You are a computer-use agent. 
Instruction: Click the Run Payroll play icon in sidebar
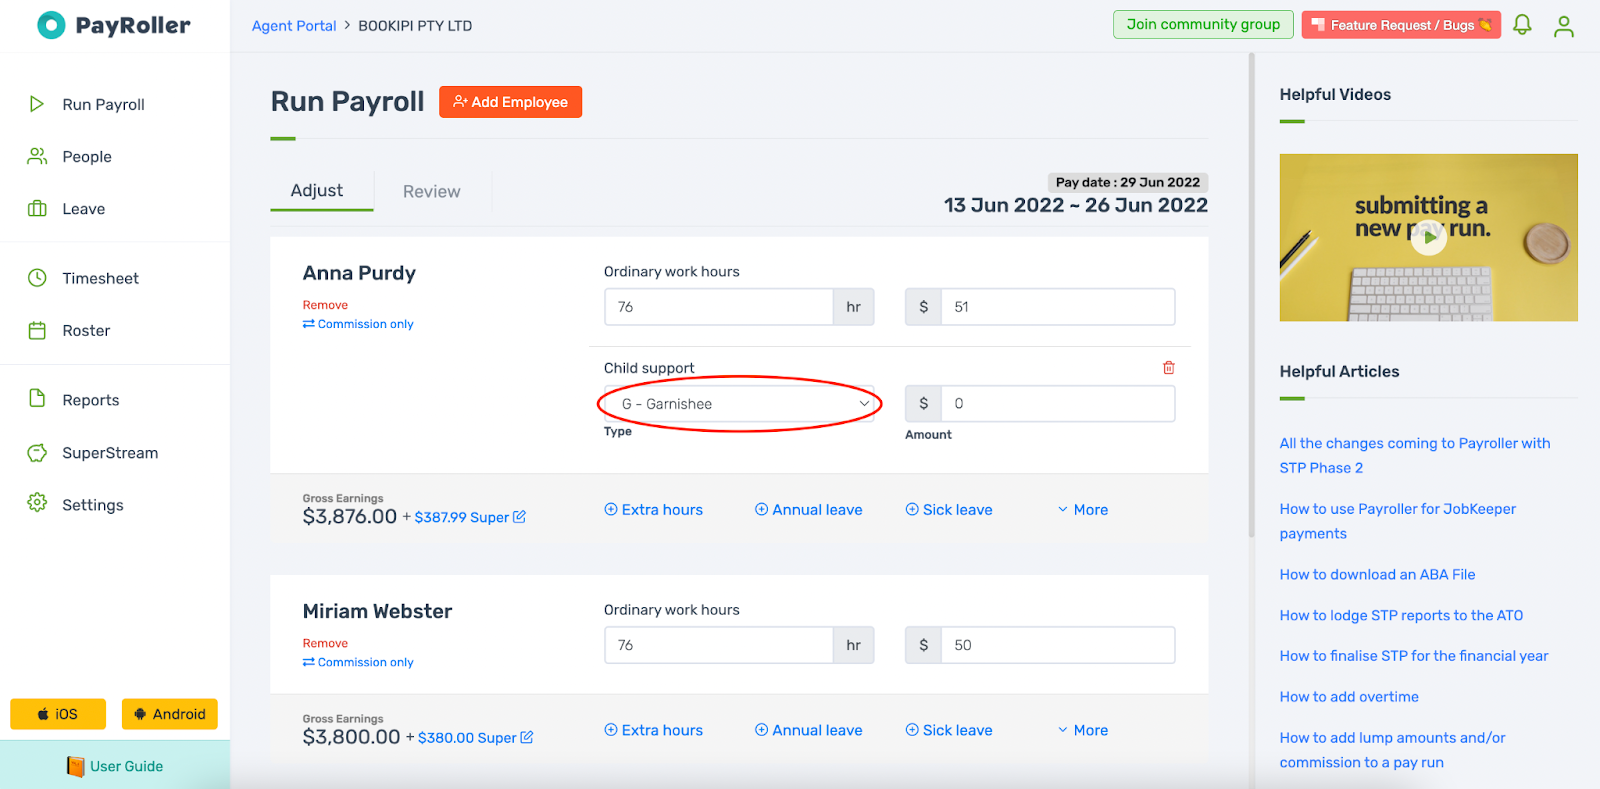[x=37, y=104]
